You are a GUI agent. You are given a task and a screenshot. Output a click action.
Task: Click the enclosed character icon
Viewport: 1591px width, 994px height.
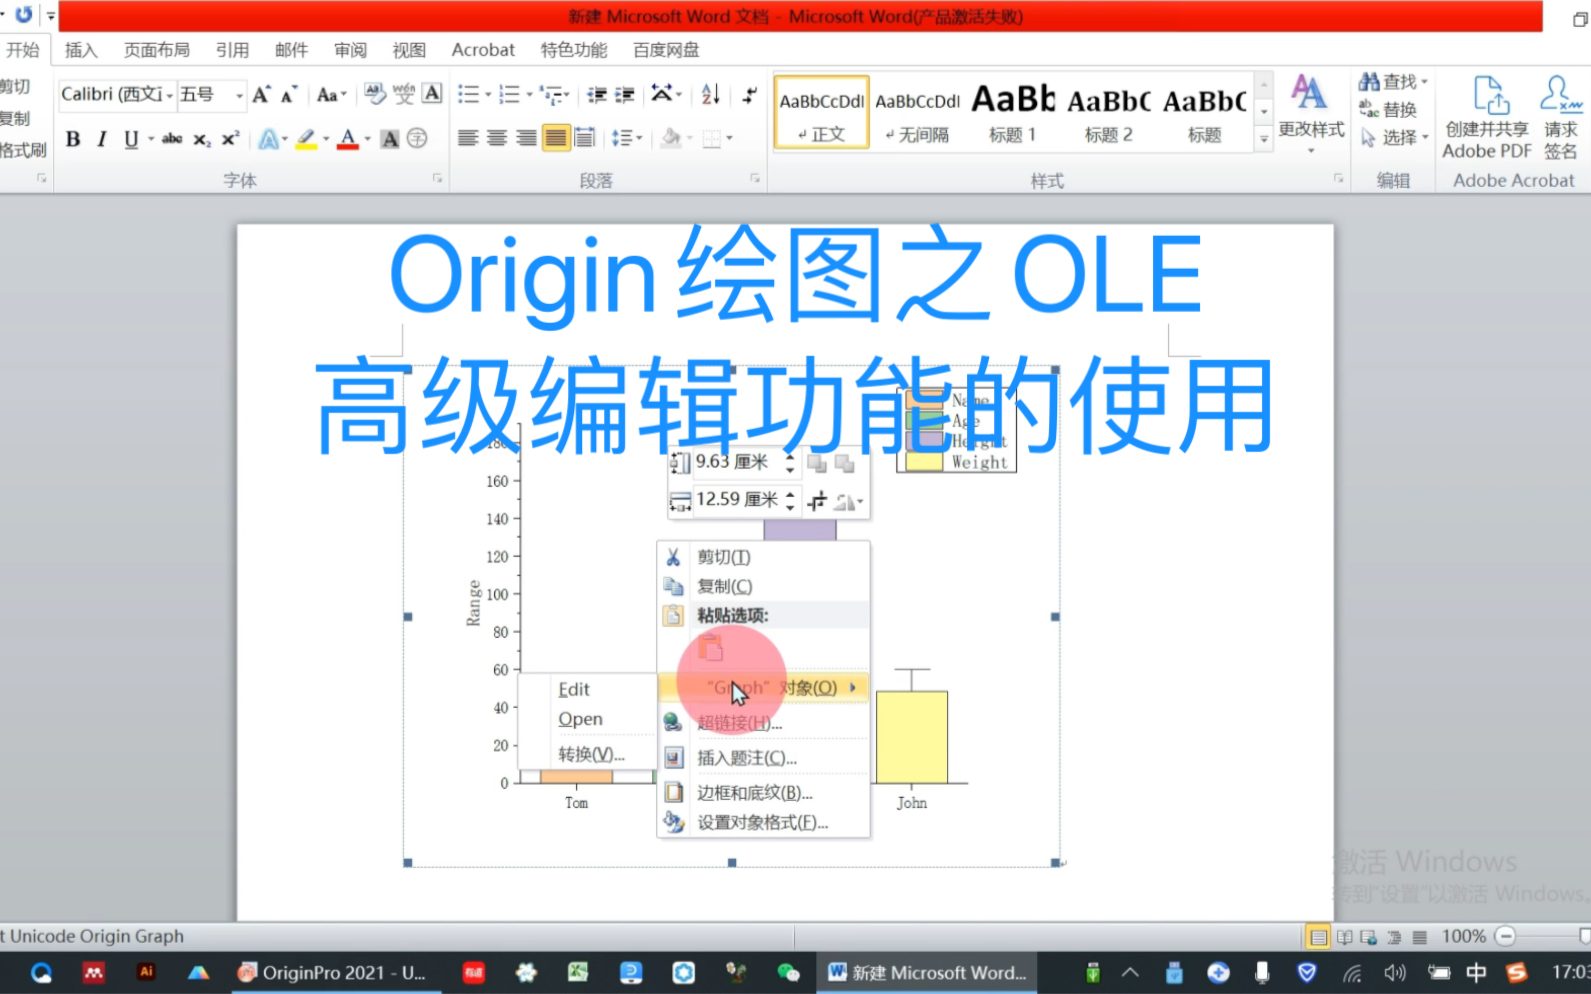coord(418,139)
